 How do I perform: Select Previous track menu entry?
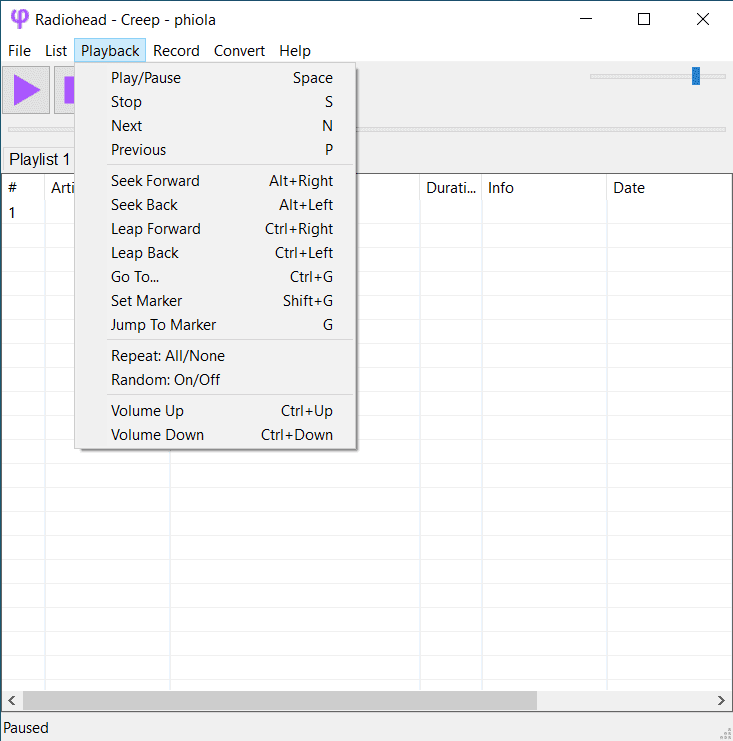point(216,150)
